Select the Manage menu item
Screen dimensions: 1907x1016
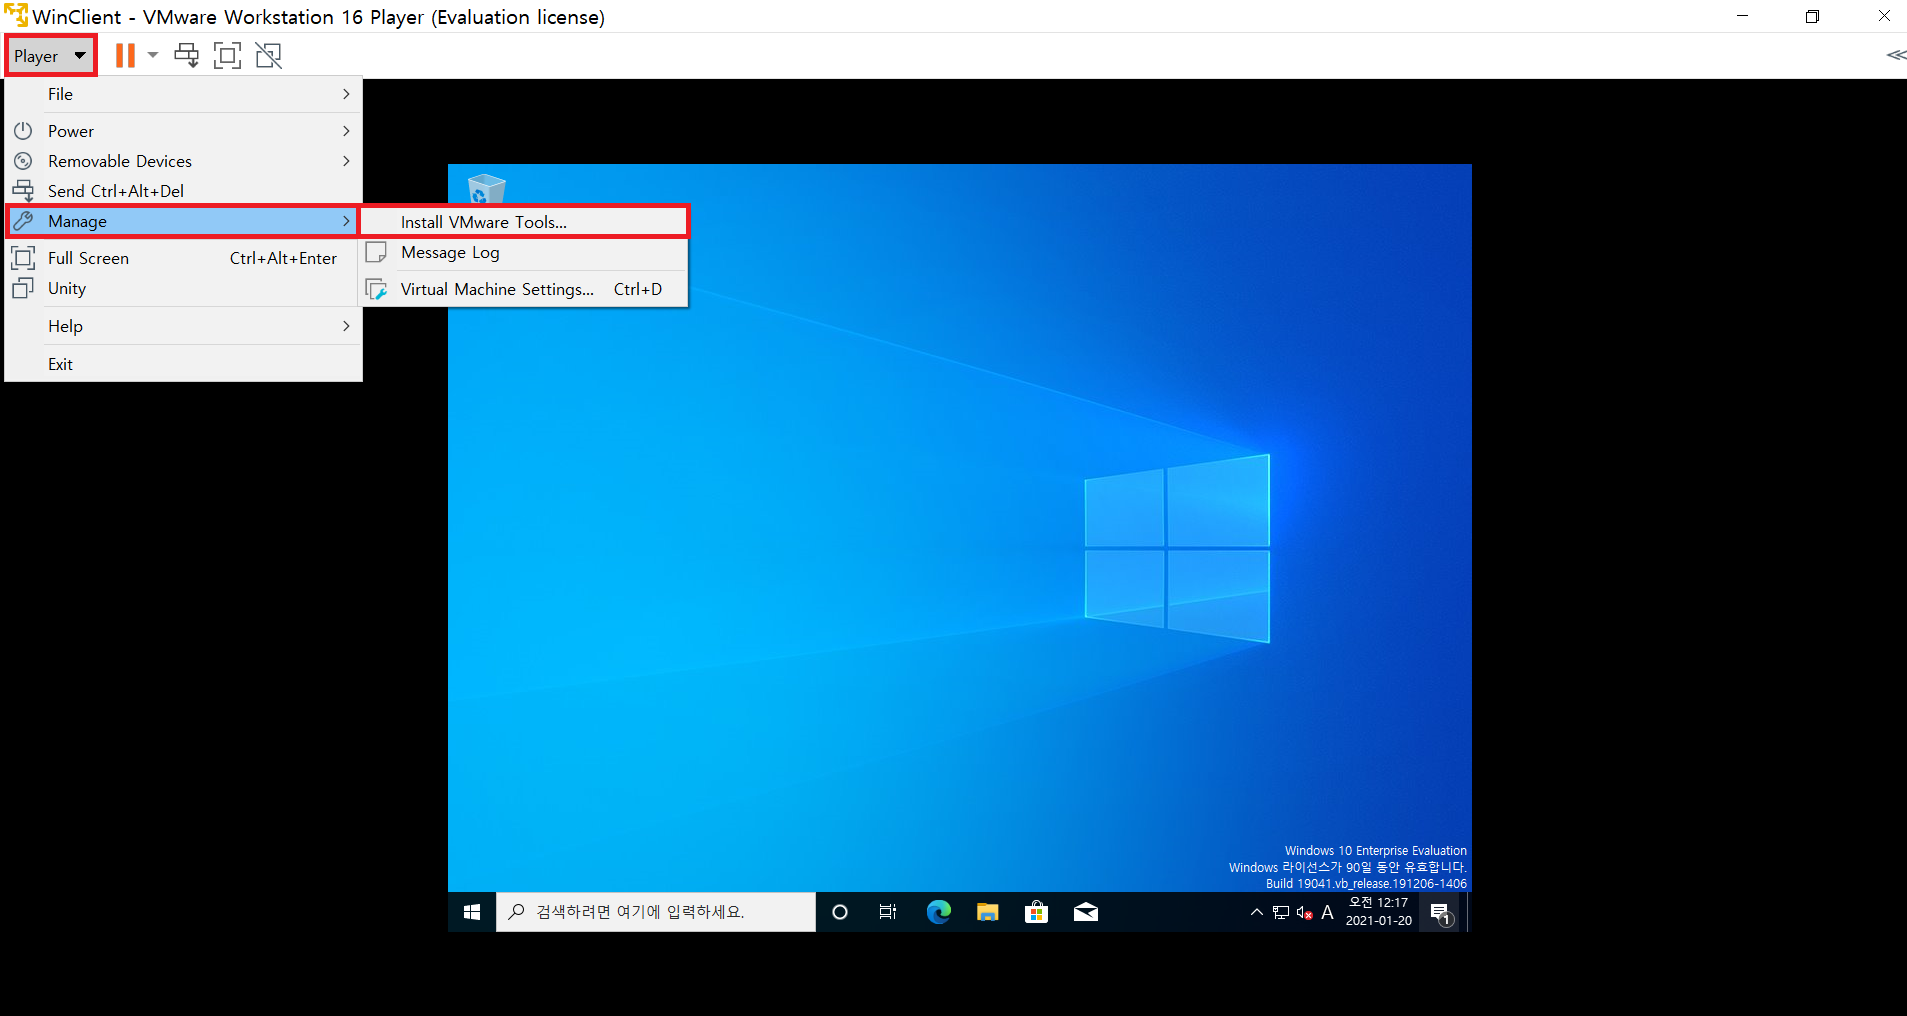coord(183,221)
